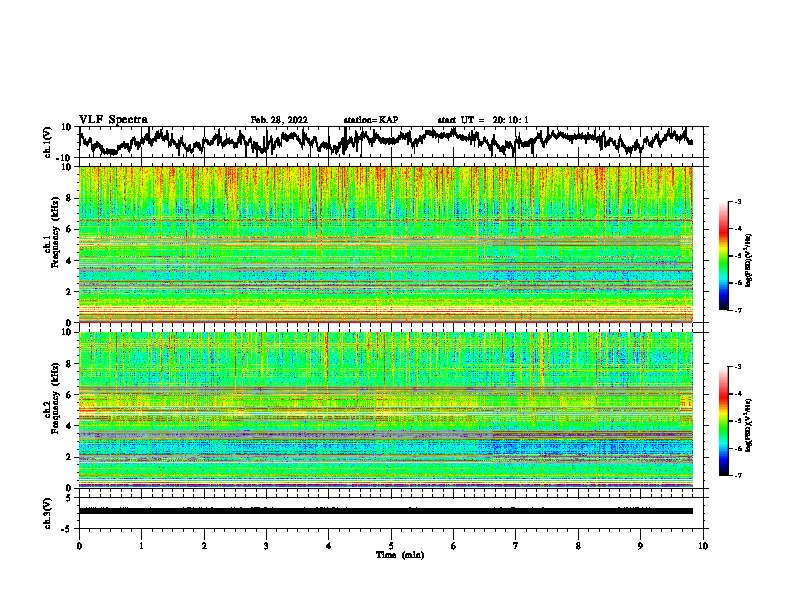Click the "Time (min)" axis label
792x612 pixels.
[x=400, y=555]
